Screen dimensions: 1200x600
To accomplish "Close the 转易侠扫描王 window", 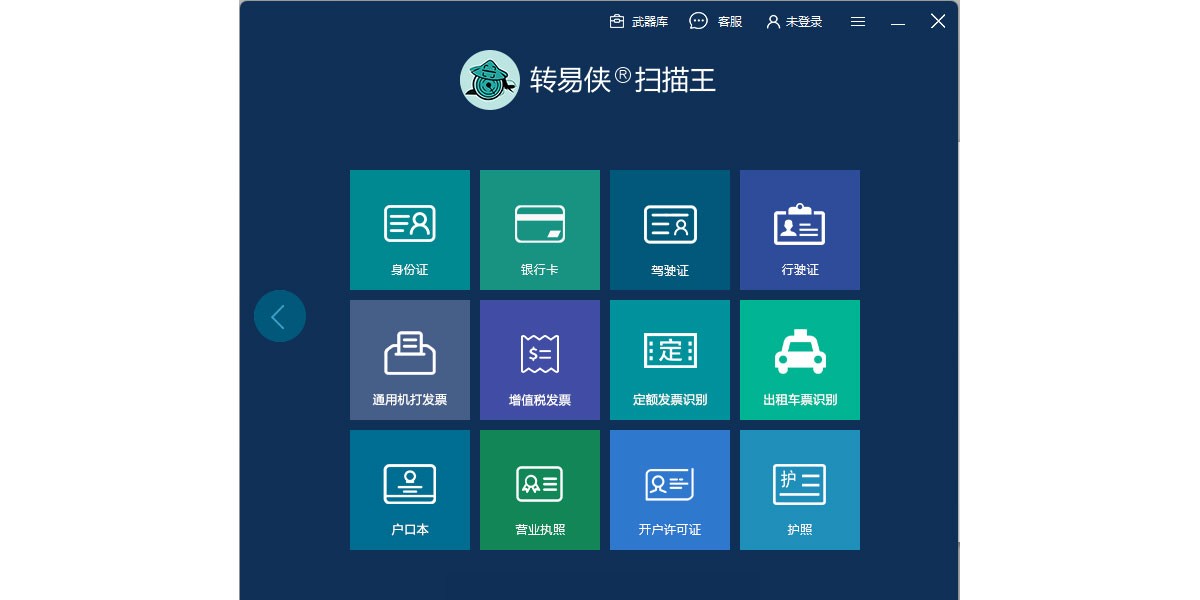I will (938, 21).
